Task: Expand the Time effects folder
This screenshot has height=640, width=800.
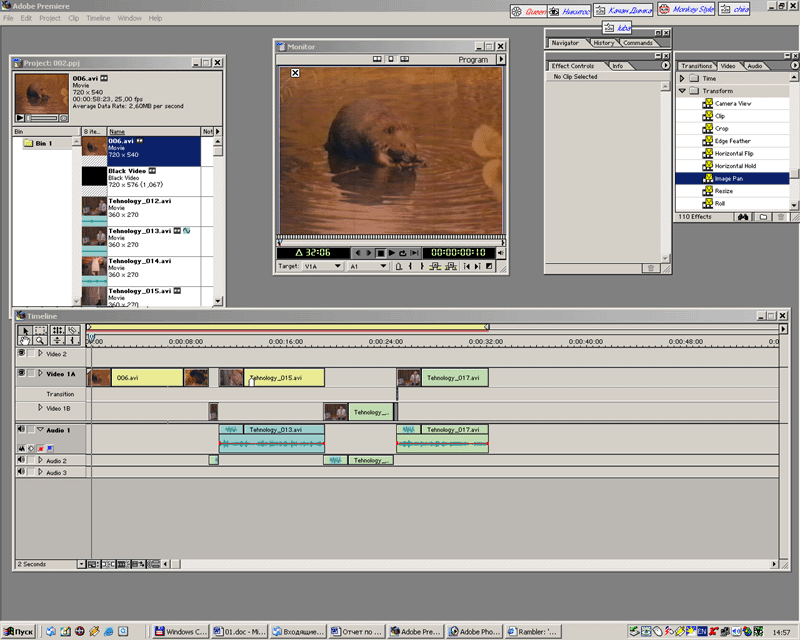Action: point(683,78)
